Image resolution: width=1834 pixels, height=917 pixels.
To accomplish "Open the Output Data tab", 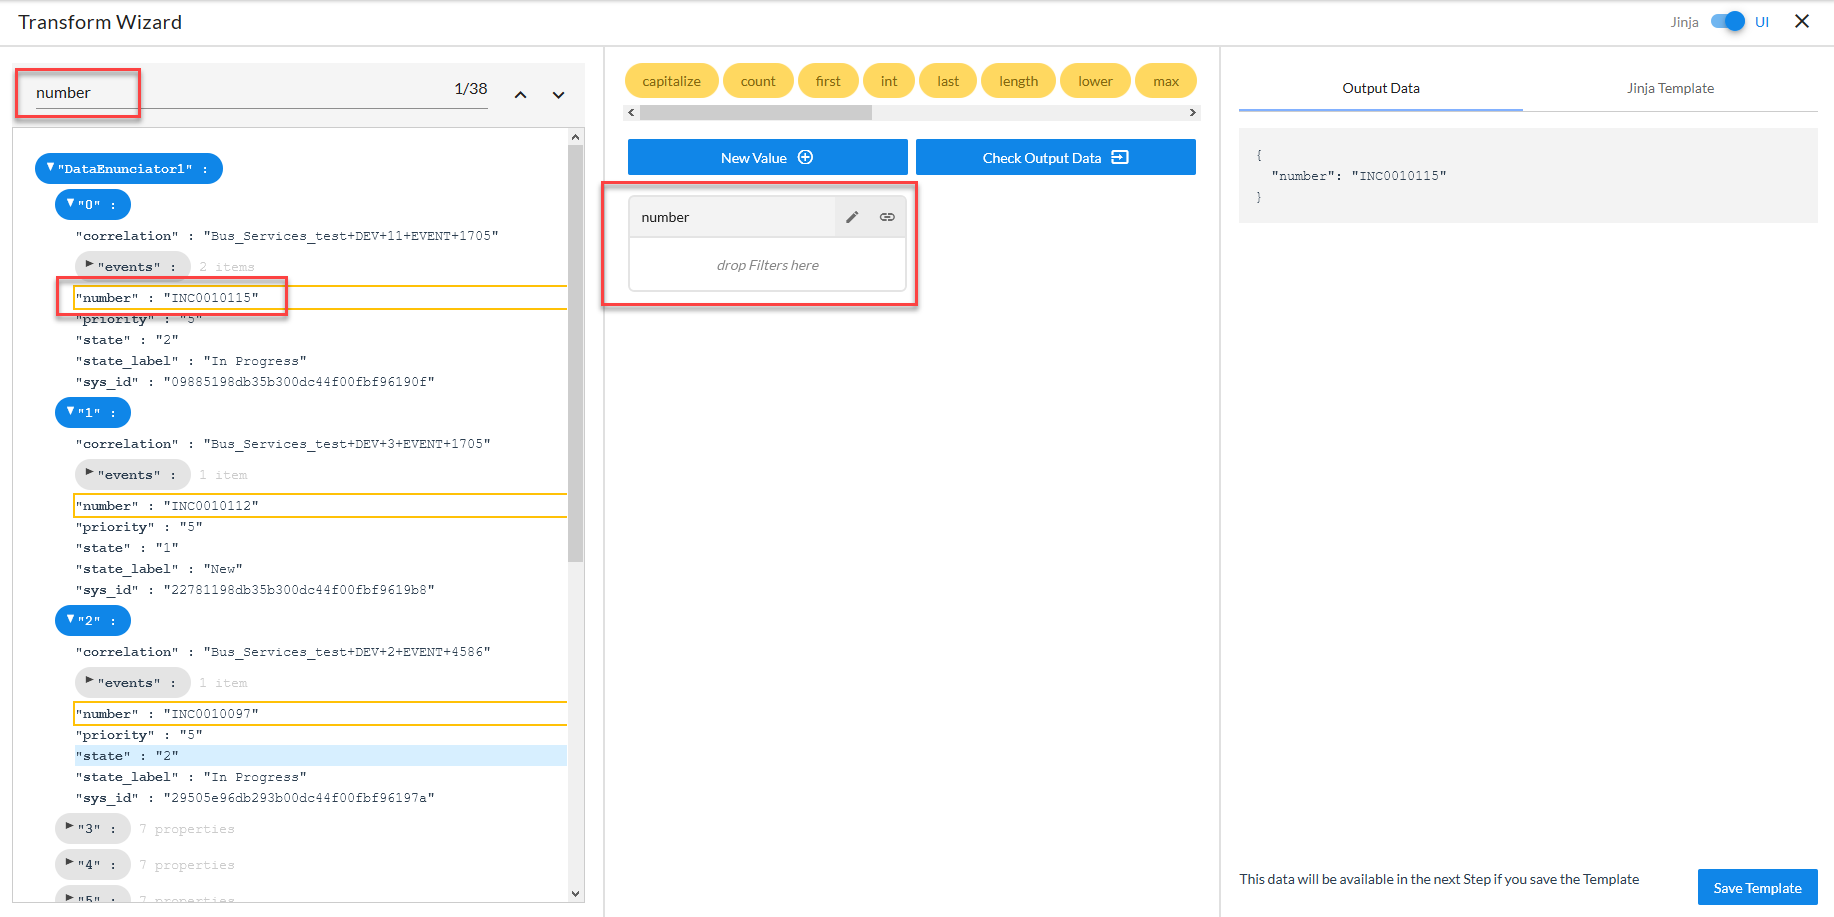I will pyautogui.click(x=1380, y=88).
